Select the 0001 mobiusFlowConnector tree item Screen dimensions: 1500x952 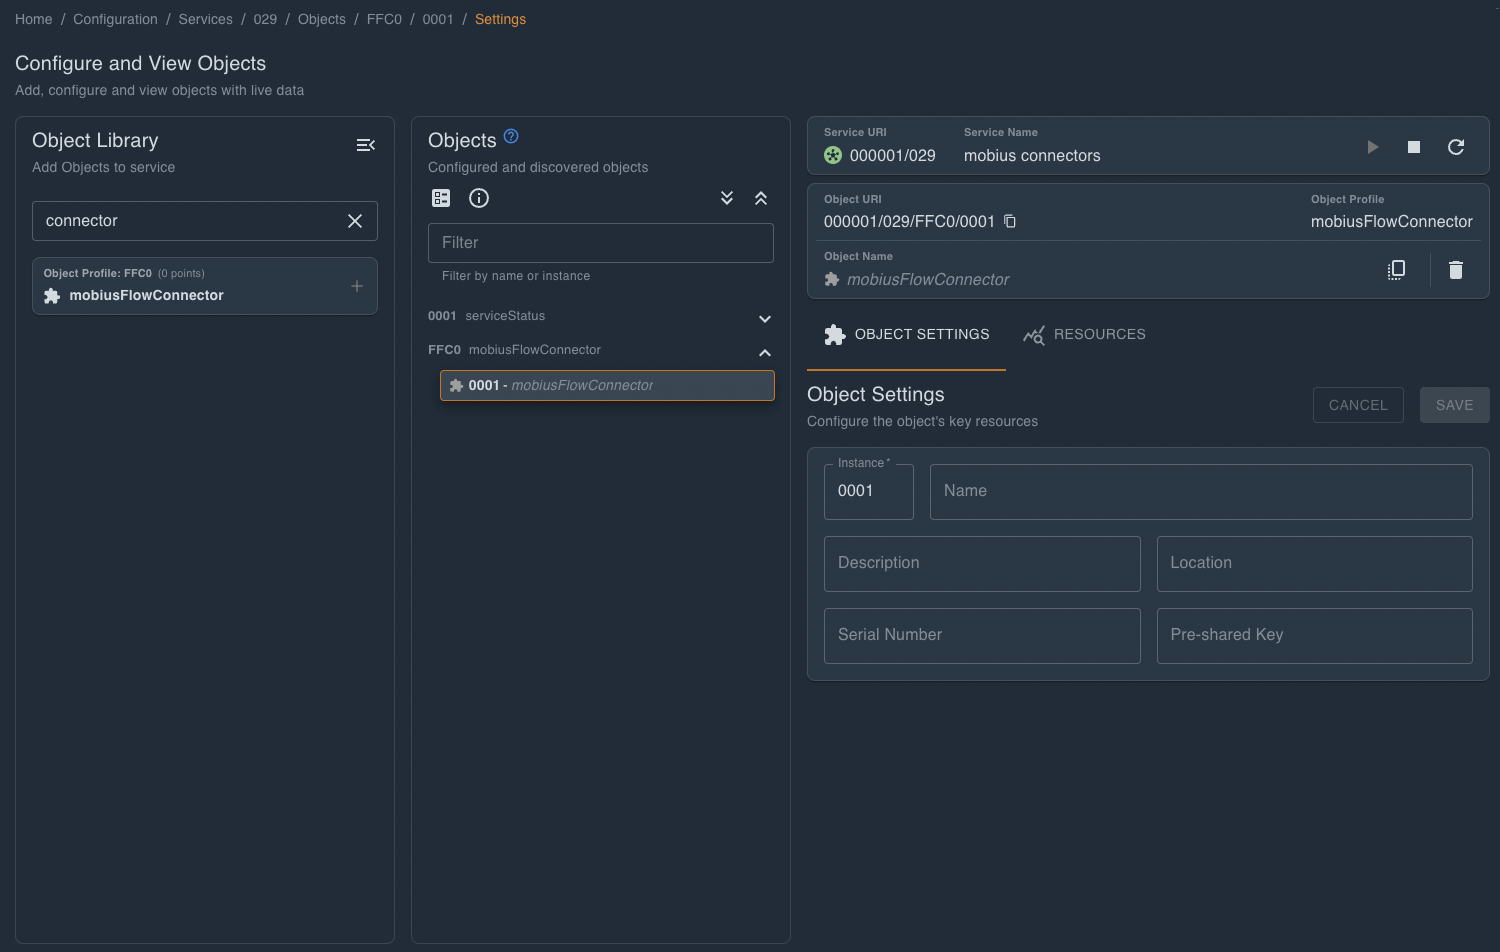(607, 386)
